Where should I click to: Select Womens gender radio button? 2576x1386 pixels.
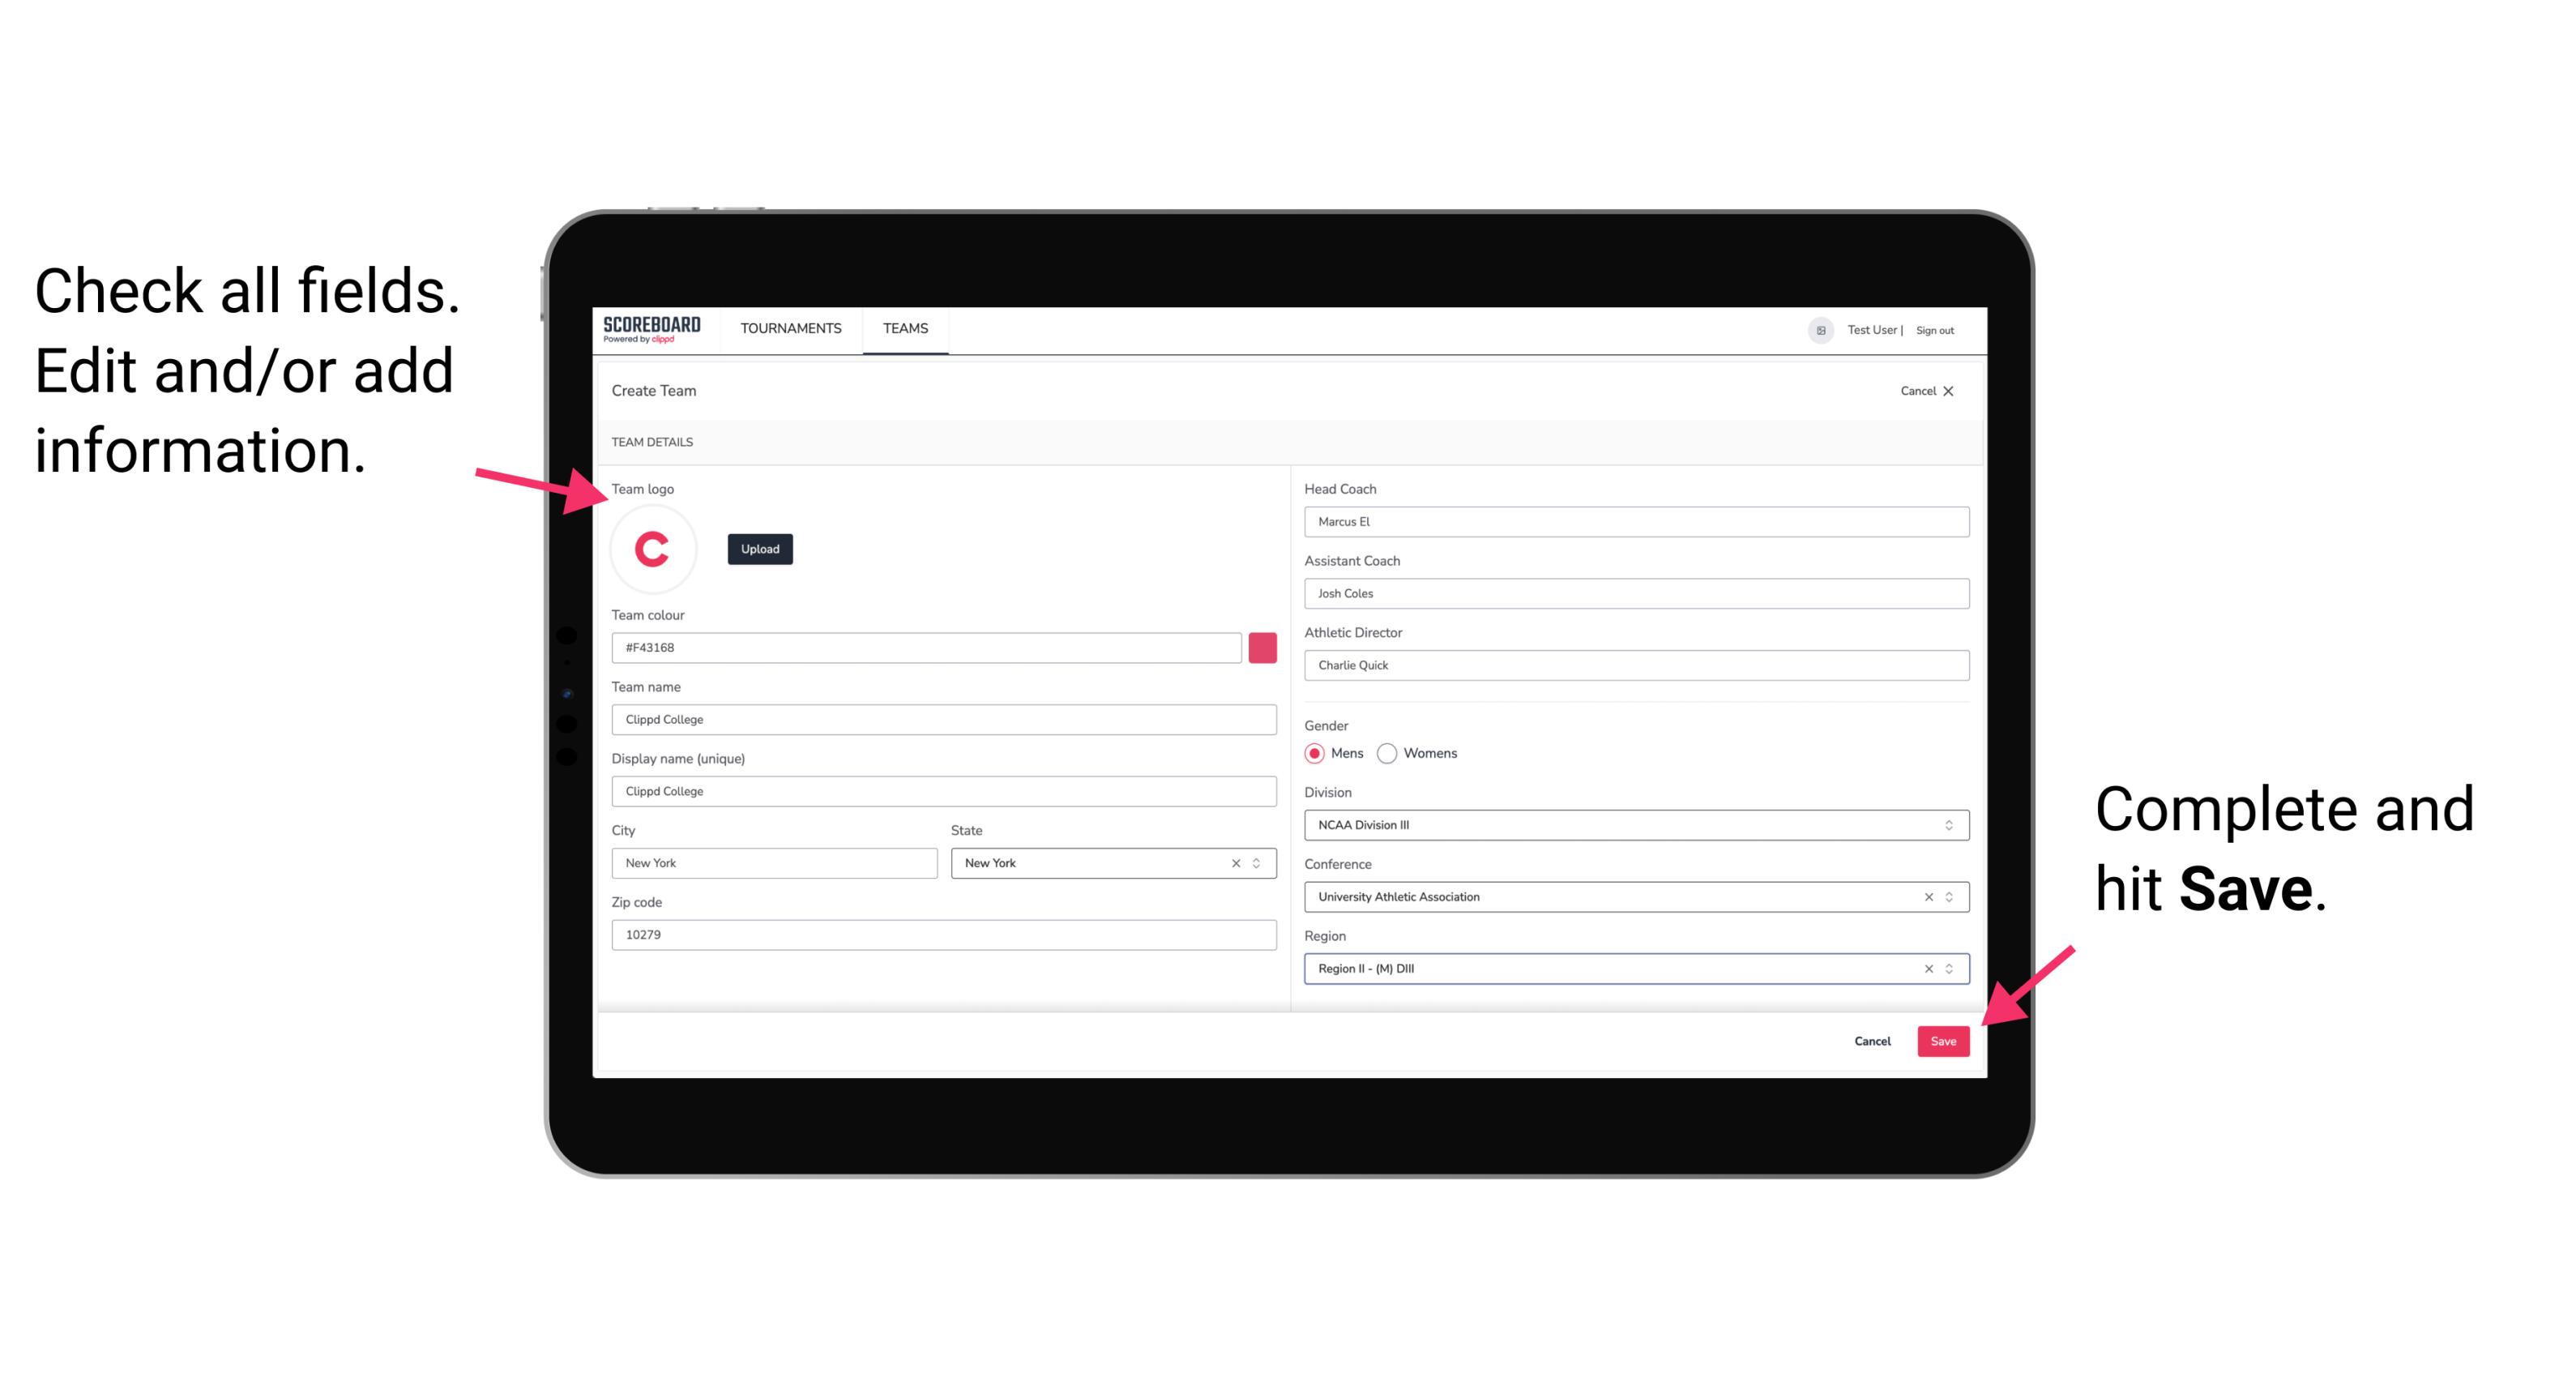point(1391,753)
